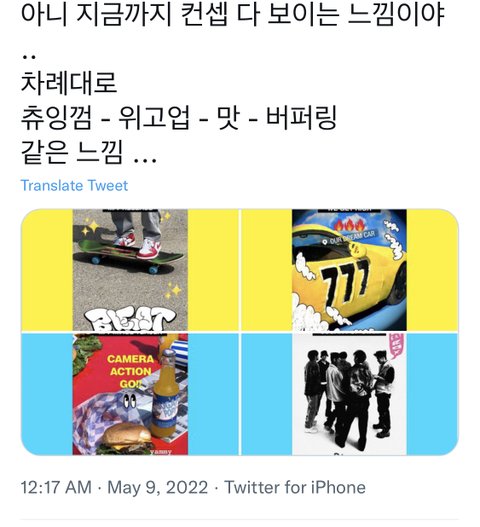Screen dimensions: 480x527
Task: Open the black-and-white group photo
Action: click(x=350, y=394)
